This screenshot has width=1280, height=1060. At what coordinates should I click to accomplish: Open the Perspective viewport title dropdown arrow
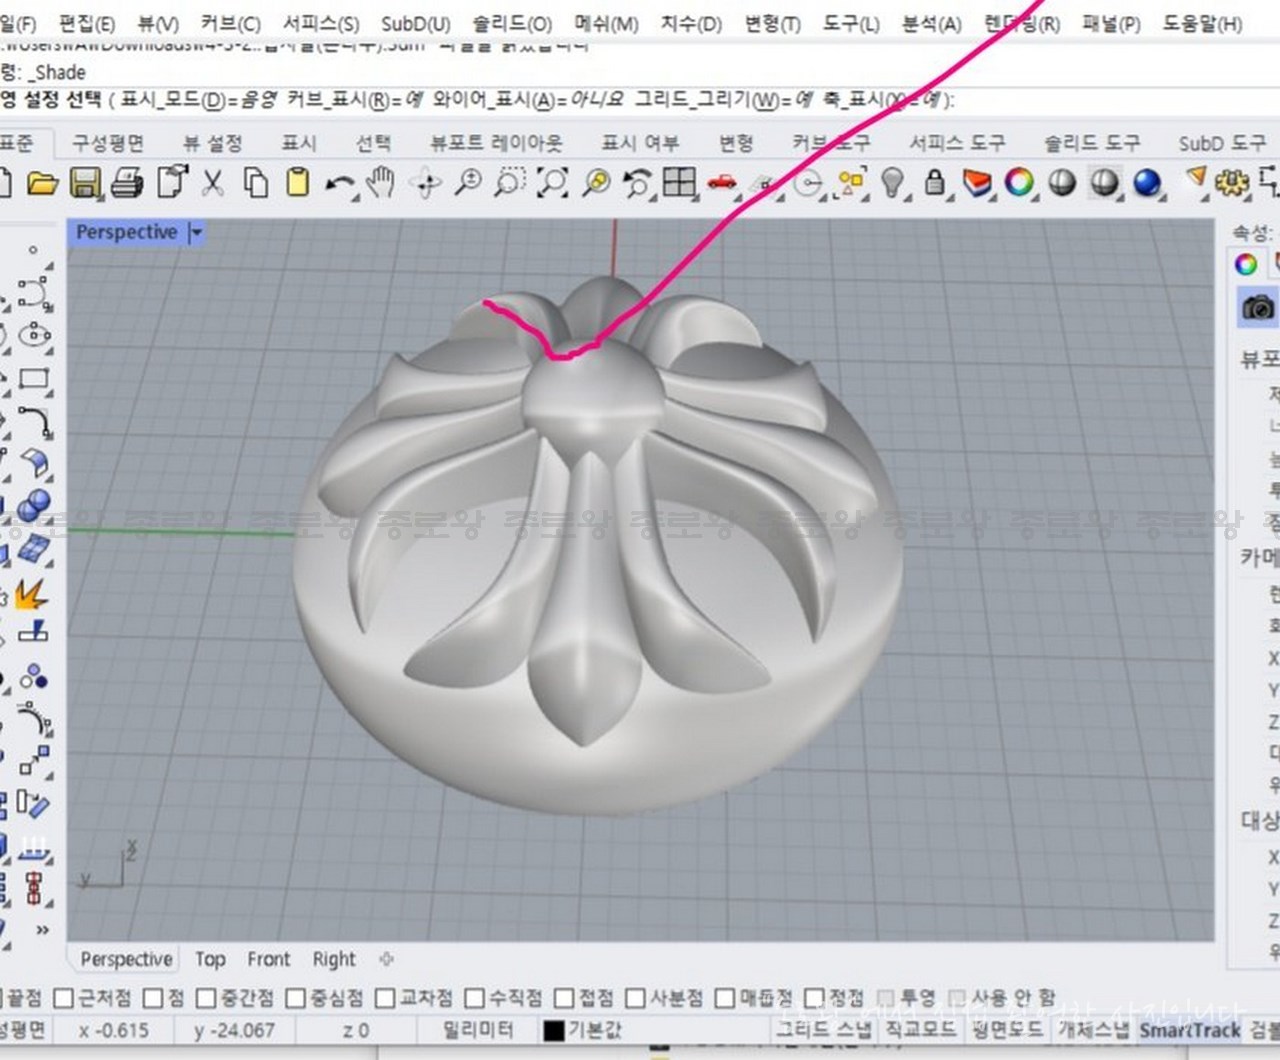pos(196,233)
